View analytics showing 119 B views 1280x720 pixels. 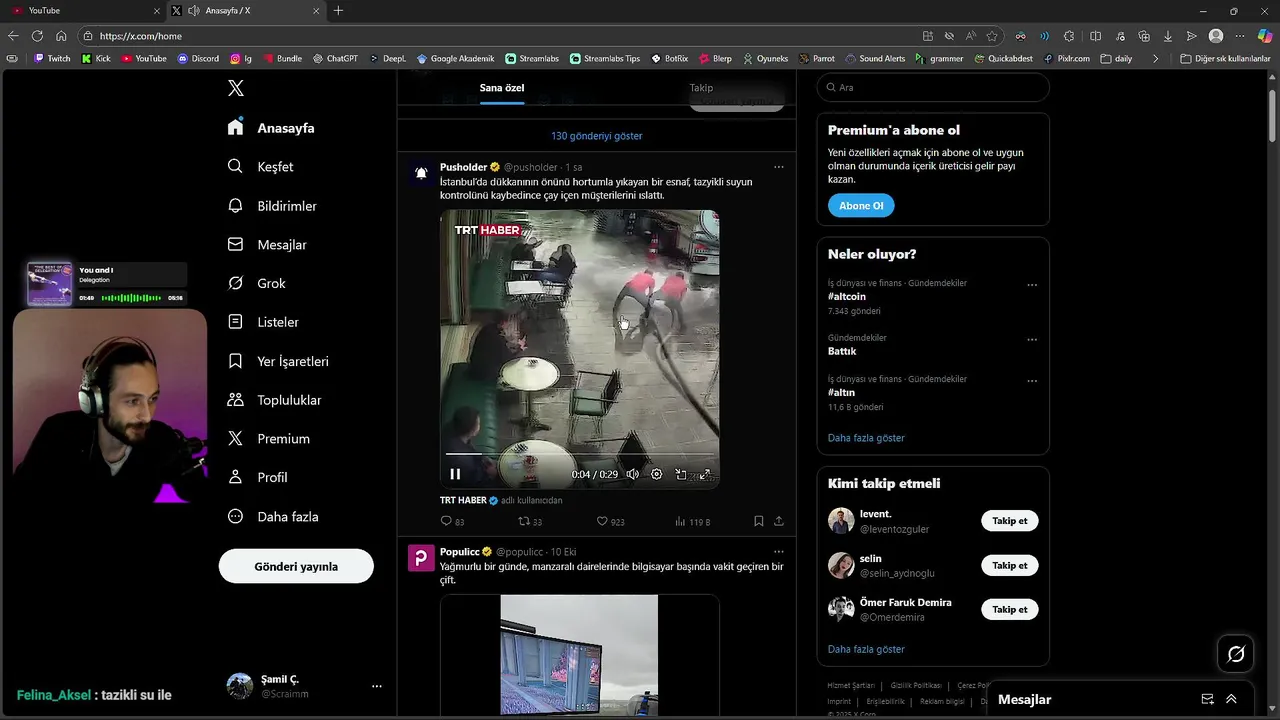pos(692,521)
